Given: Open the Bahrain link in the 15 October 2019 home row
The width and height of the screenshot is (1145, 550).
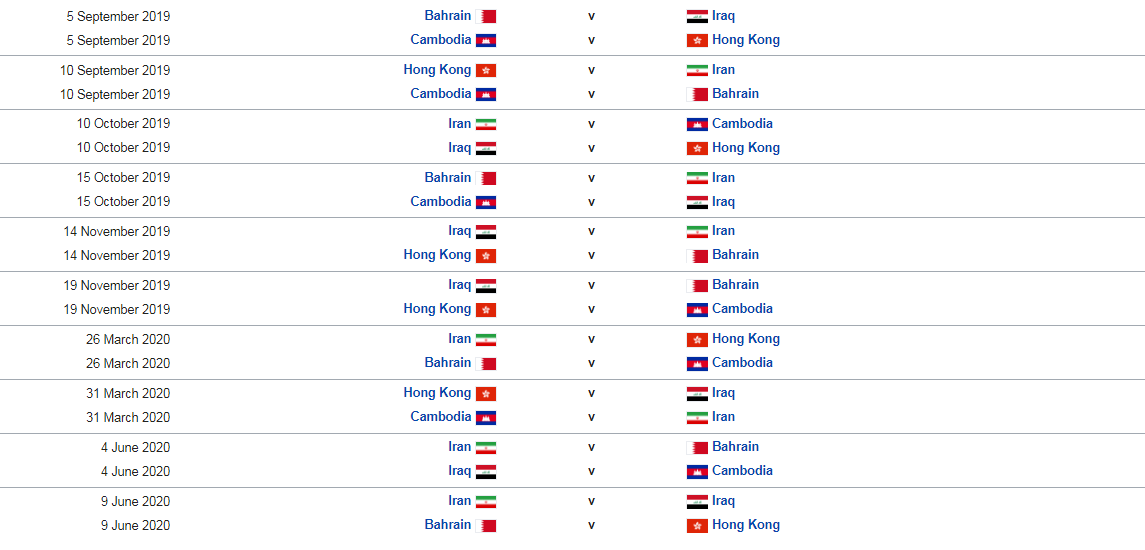Looking at the screenshot, I should 448,177.
